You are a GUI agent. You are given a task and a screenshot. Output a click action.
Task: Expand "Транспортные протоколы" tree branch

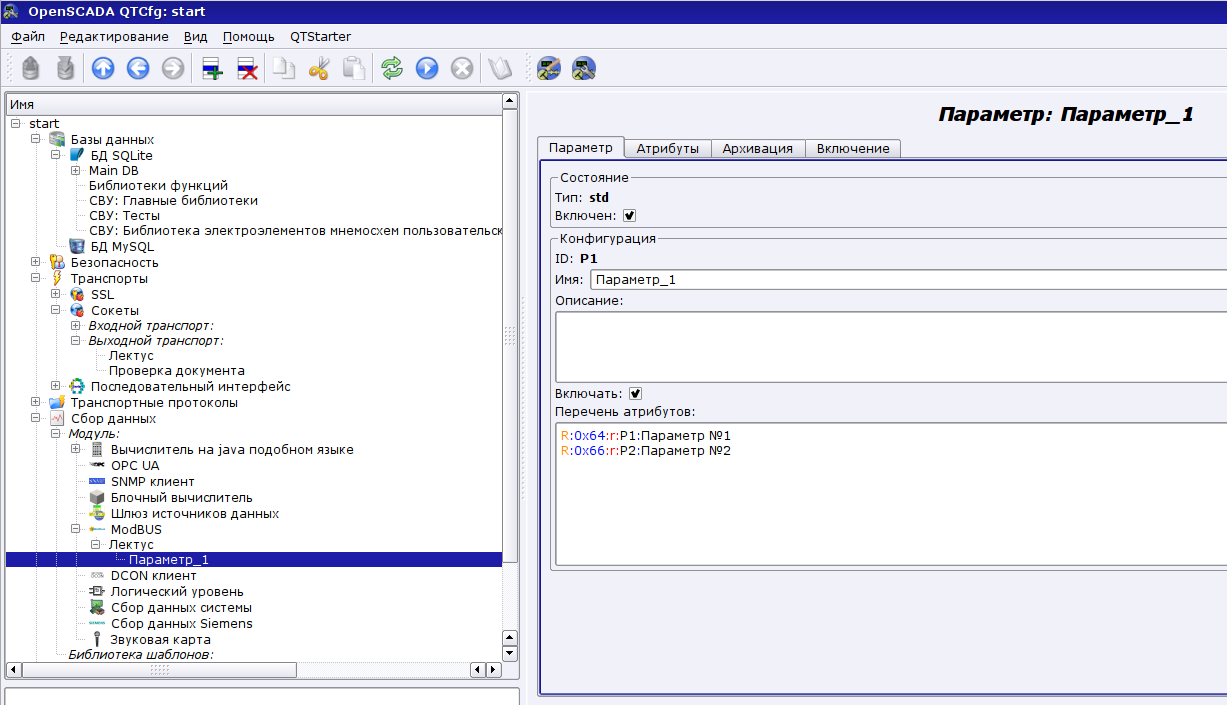[x=36, y=402]
